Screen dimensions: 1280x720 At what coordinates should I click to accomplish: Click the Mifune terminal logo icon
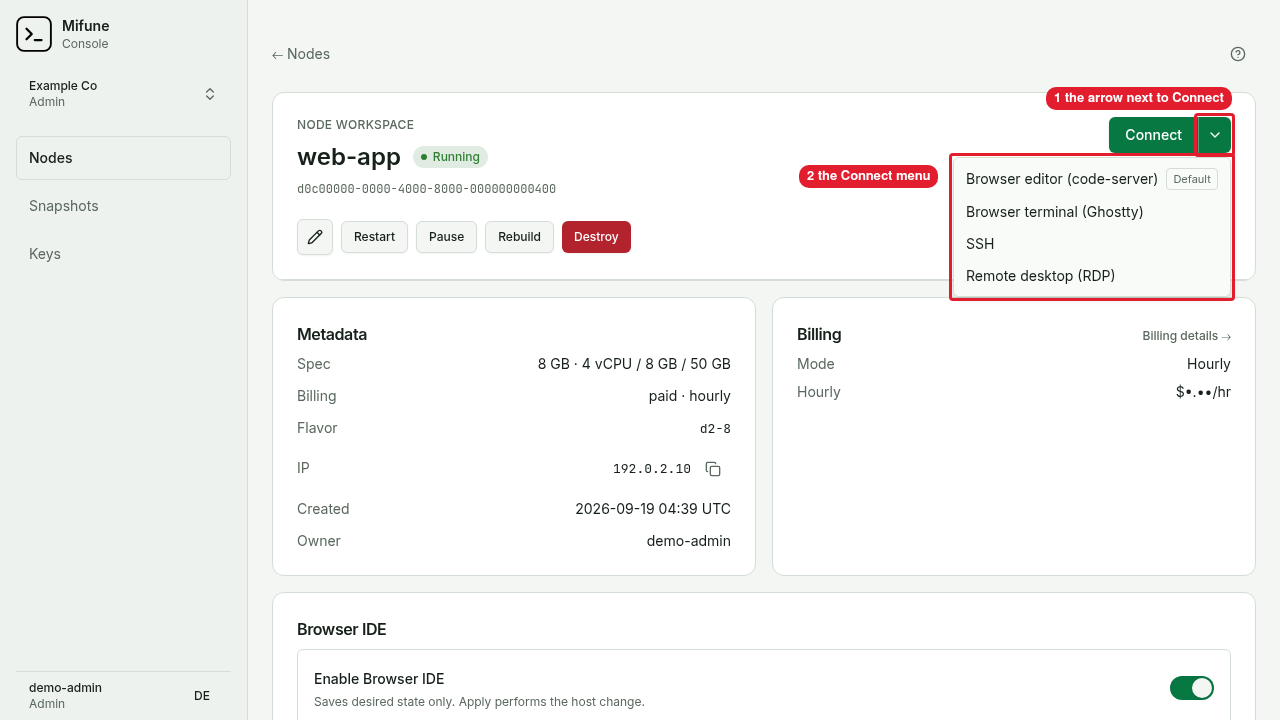pyautogui.click(x=34, y=34)
